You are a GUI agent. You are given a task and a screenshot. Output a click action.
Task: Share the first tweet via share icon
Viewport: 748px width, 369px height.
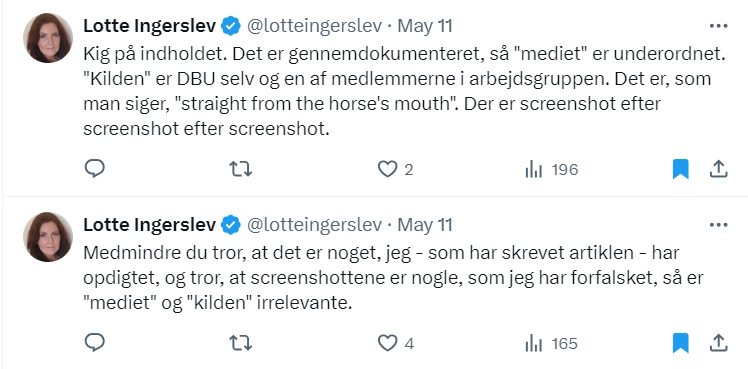718,169
